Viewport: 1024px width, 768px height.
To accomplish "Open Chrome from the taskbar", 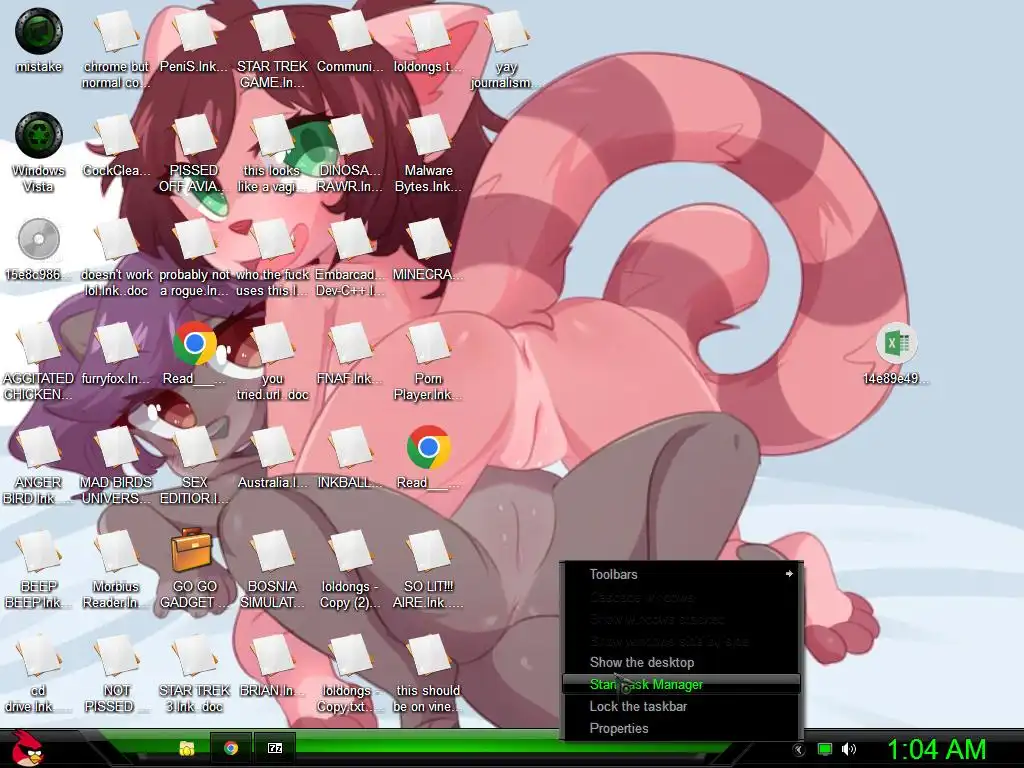I will [x=231, y=748].
